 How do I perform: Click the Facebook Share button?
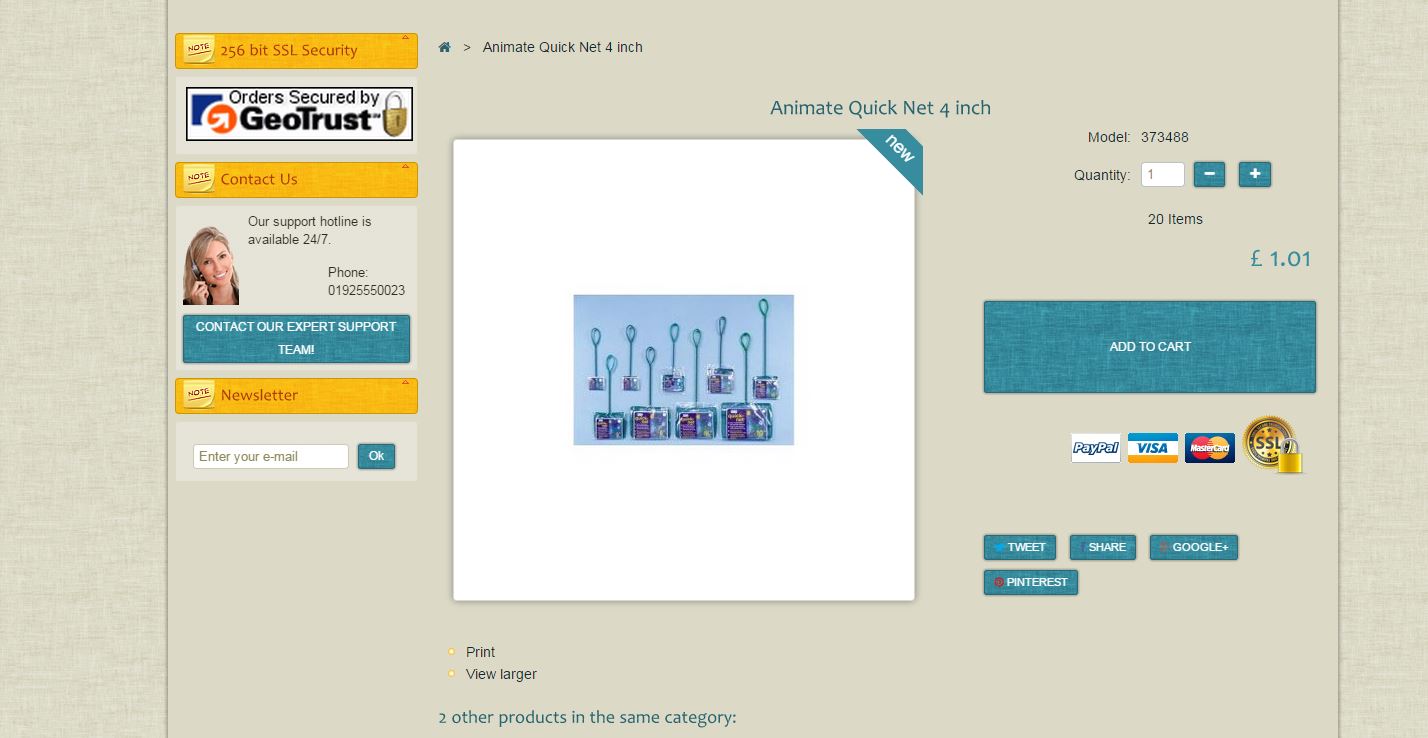pos(1103,547)
